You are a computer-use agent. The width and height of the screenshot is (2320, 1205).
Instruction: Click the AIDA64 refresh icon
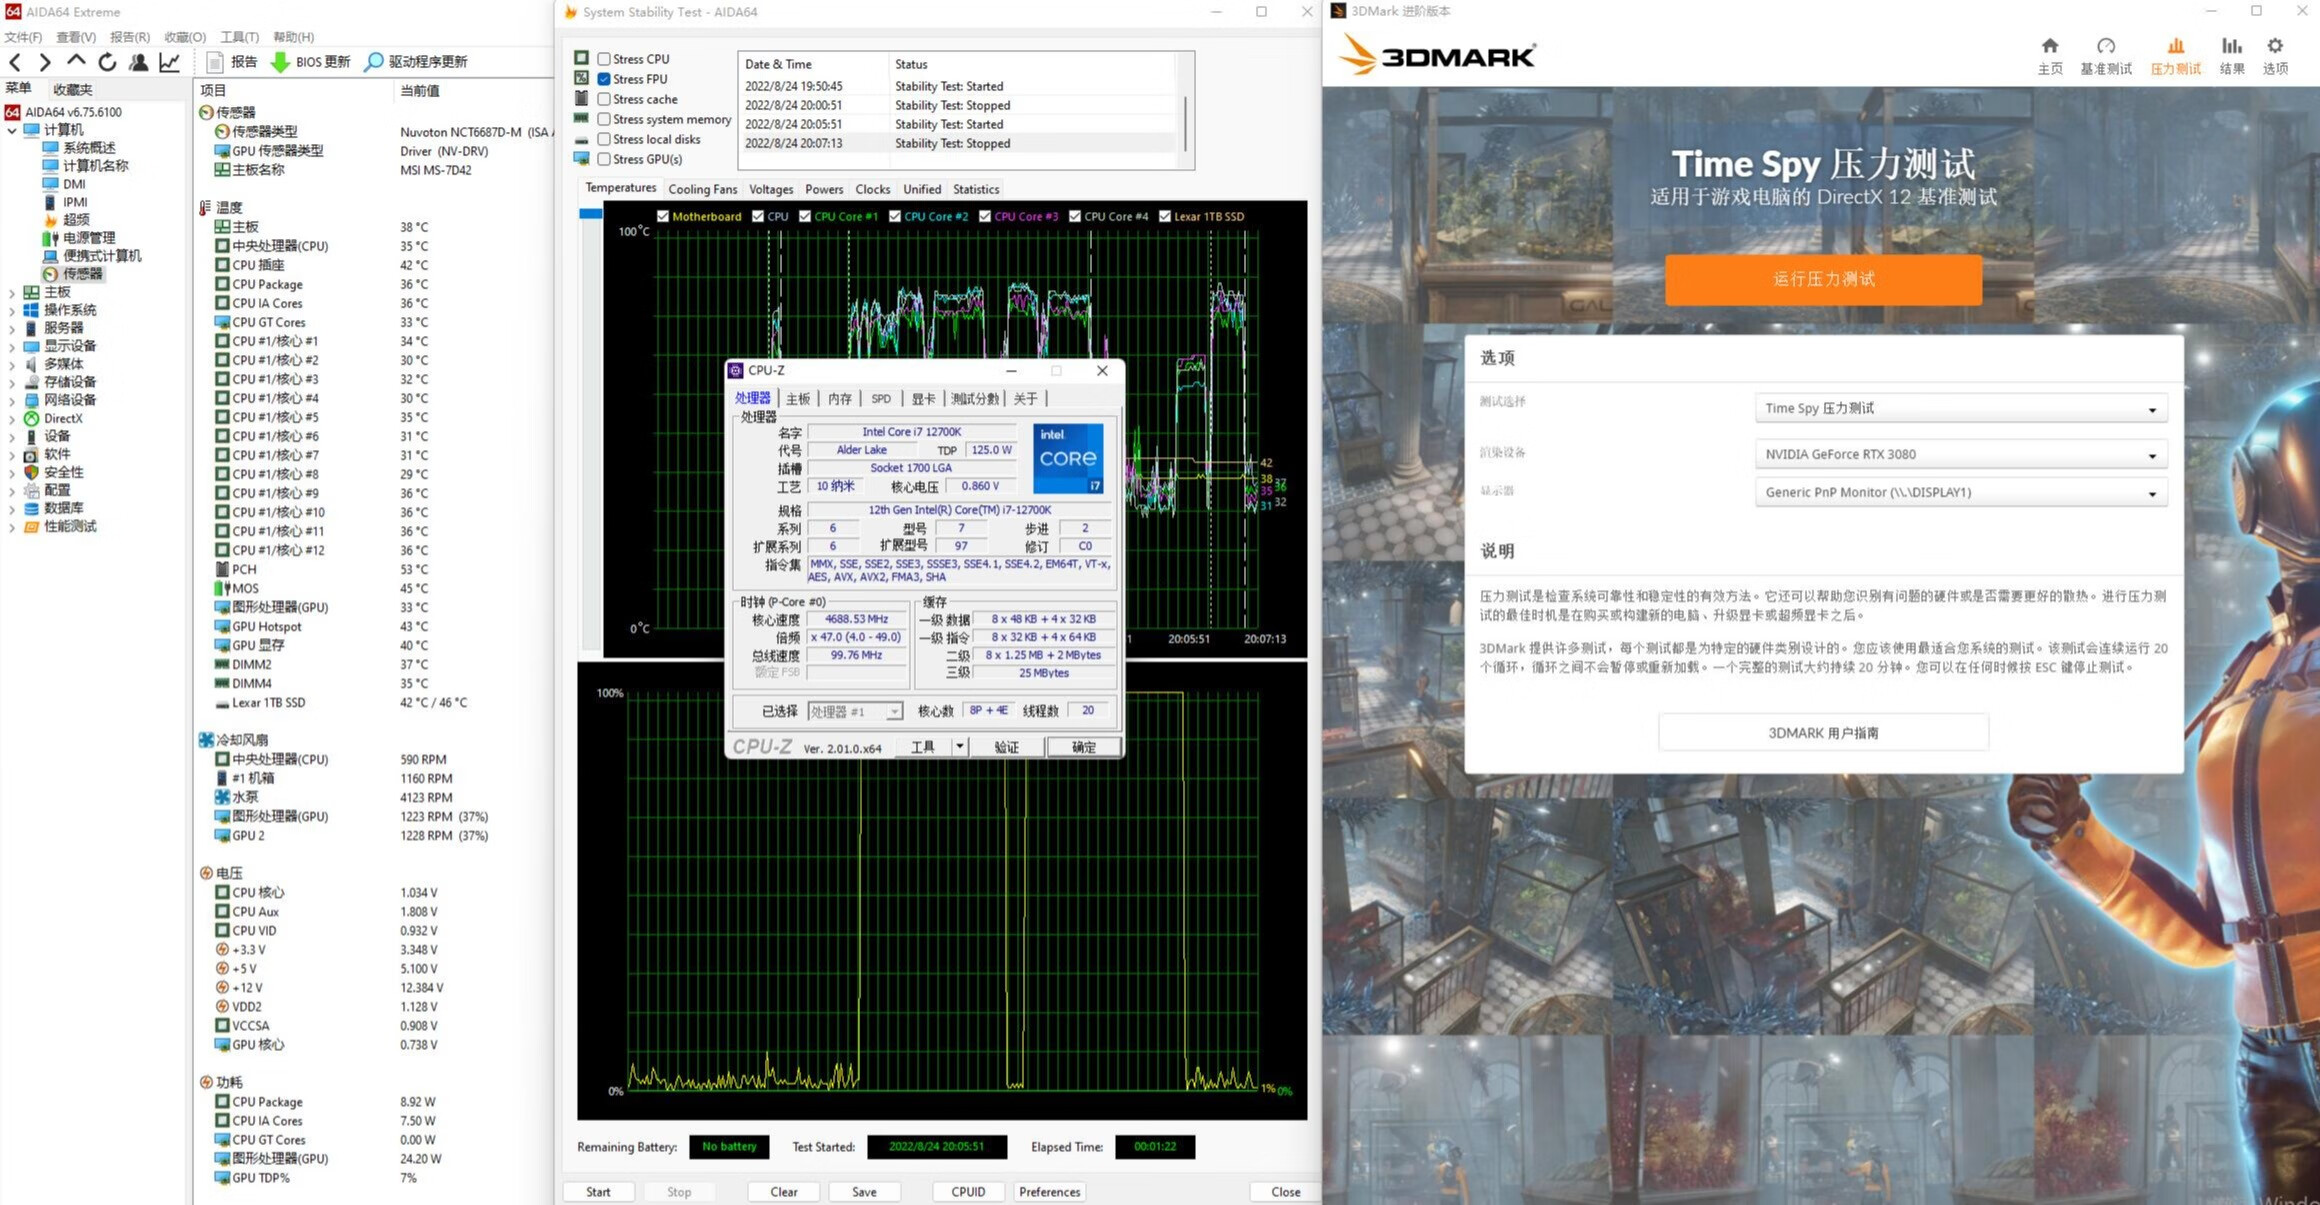(107, 62)
